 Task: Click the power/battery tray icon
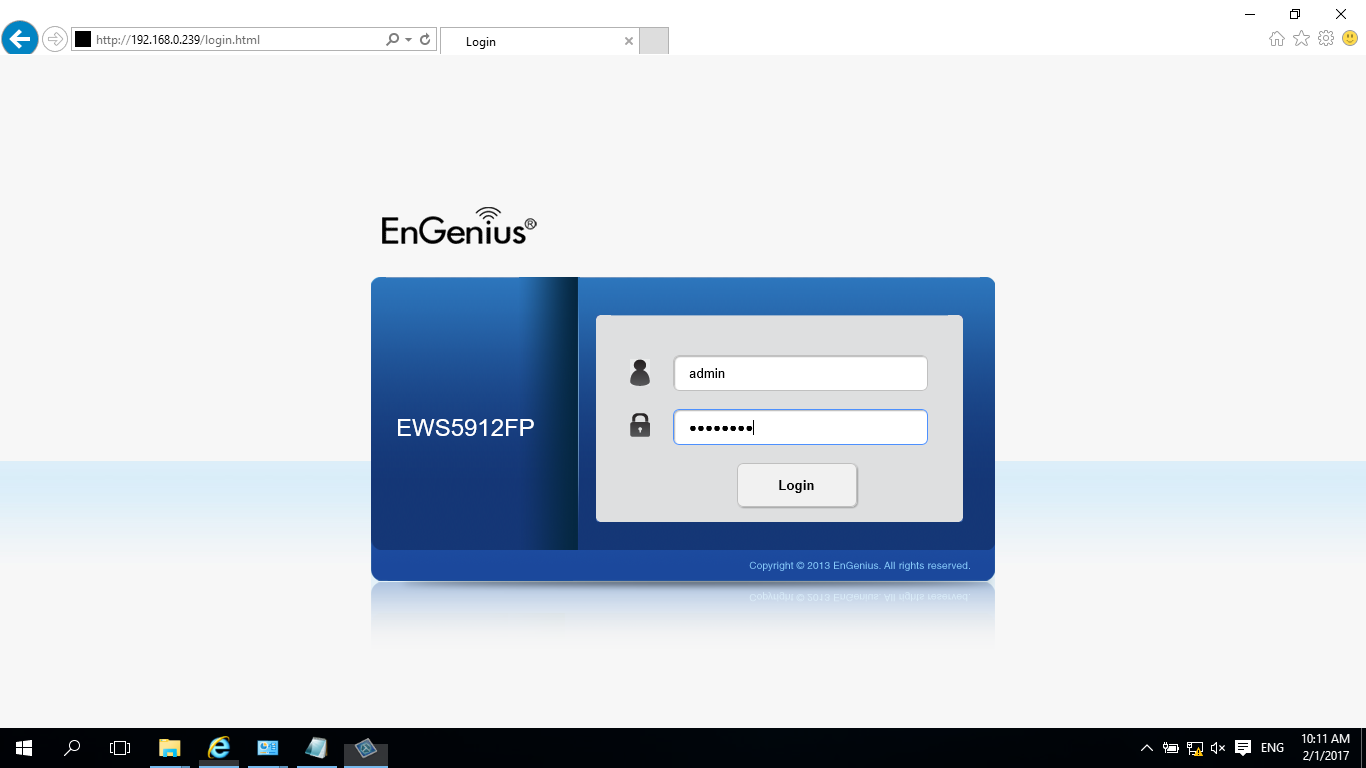tap(1171, 748)
